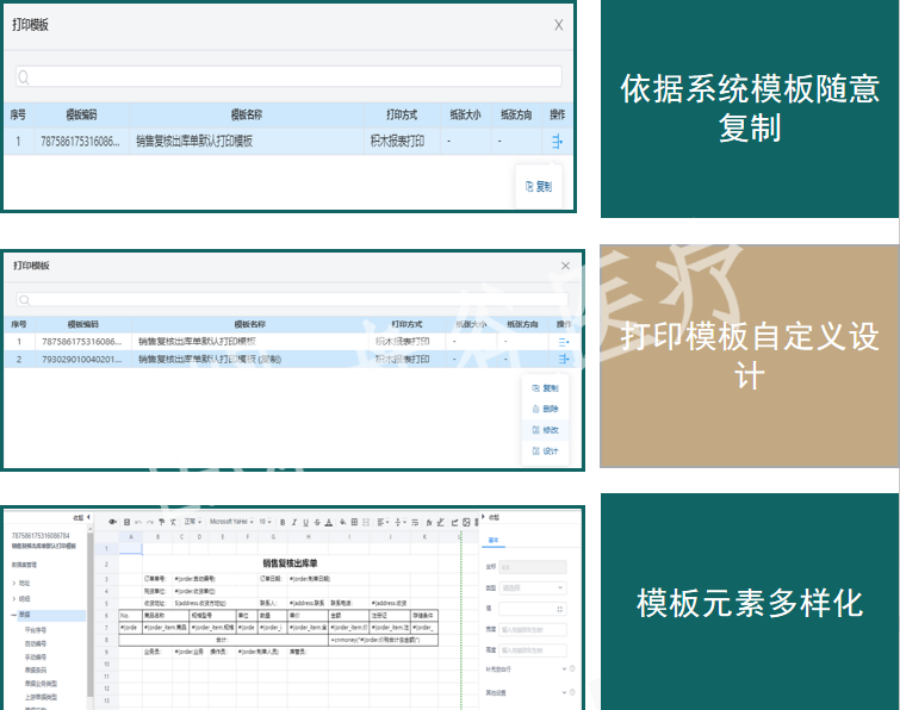The image size is (900, 710).
Task: Select the 模板名称 column header in the top dialog
Action: (x=246, y=115)
